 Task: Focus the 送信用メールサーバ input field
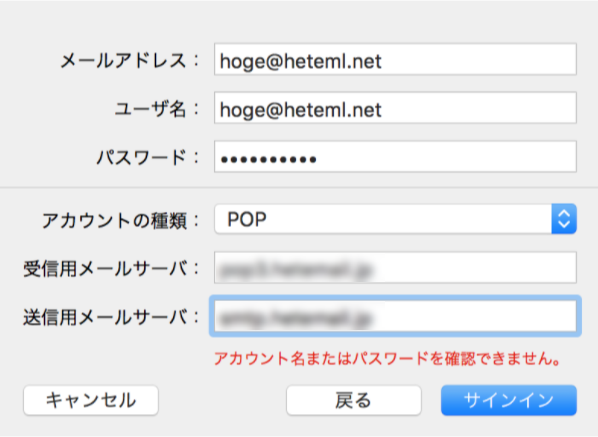tap(395, 316)
